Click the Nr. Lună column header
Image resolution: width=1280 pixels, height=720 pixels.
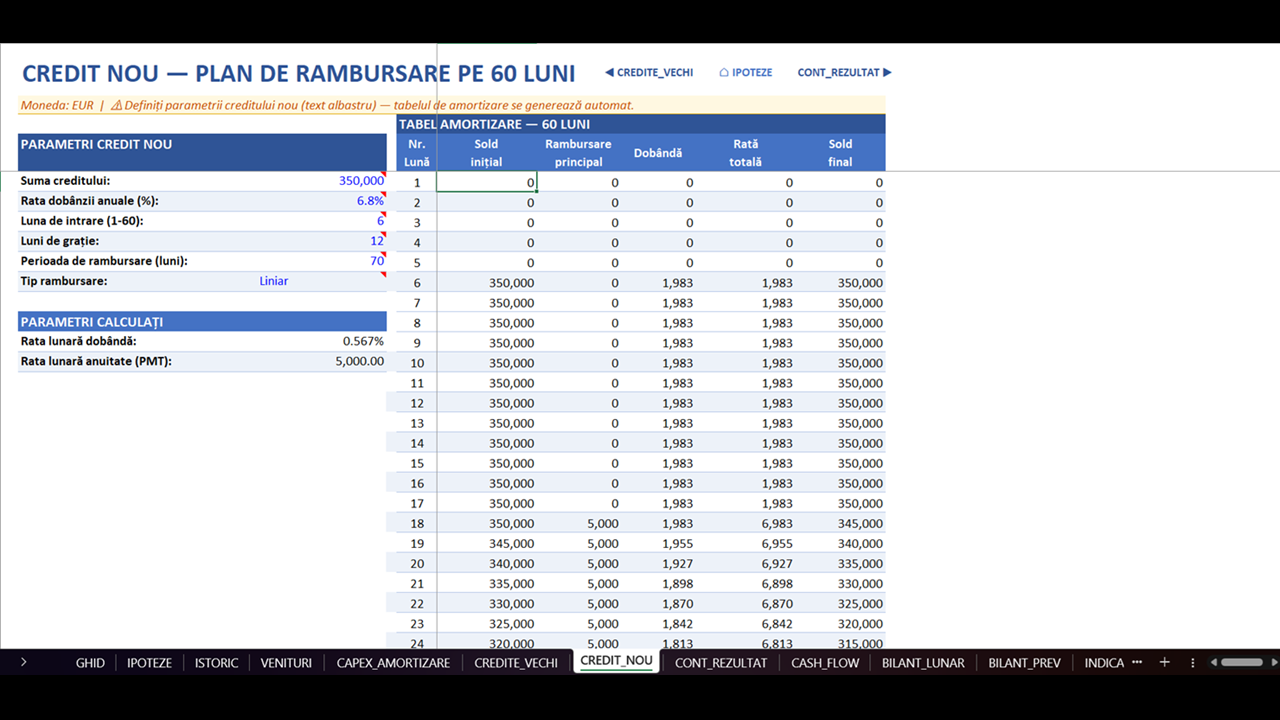pyautogui.click(x=417, y=152)
